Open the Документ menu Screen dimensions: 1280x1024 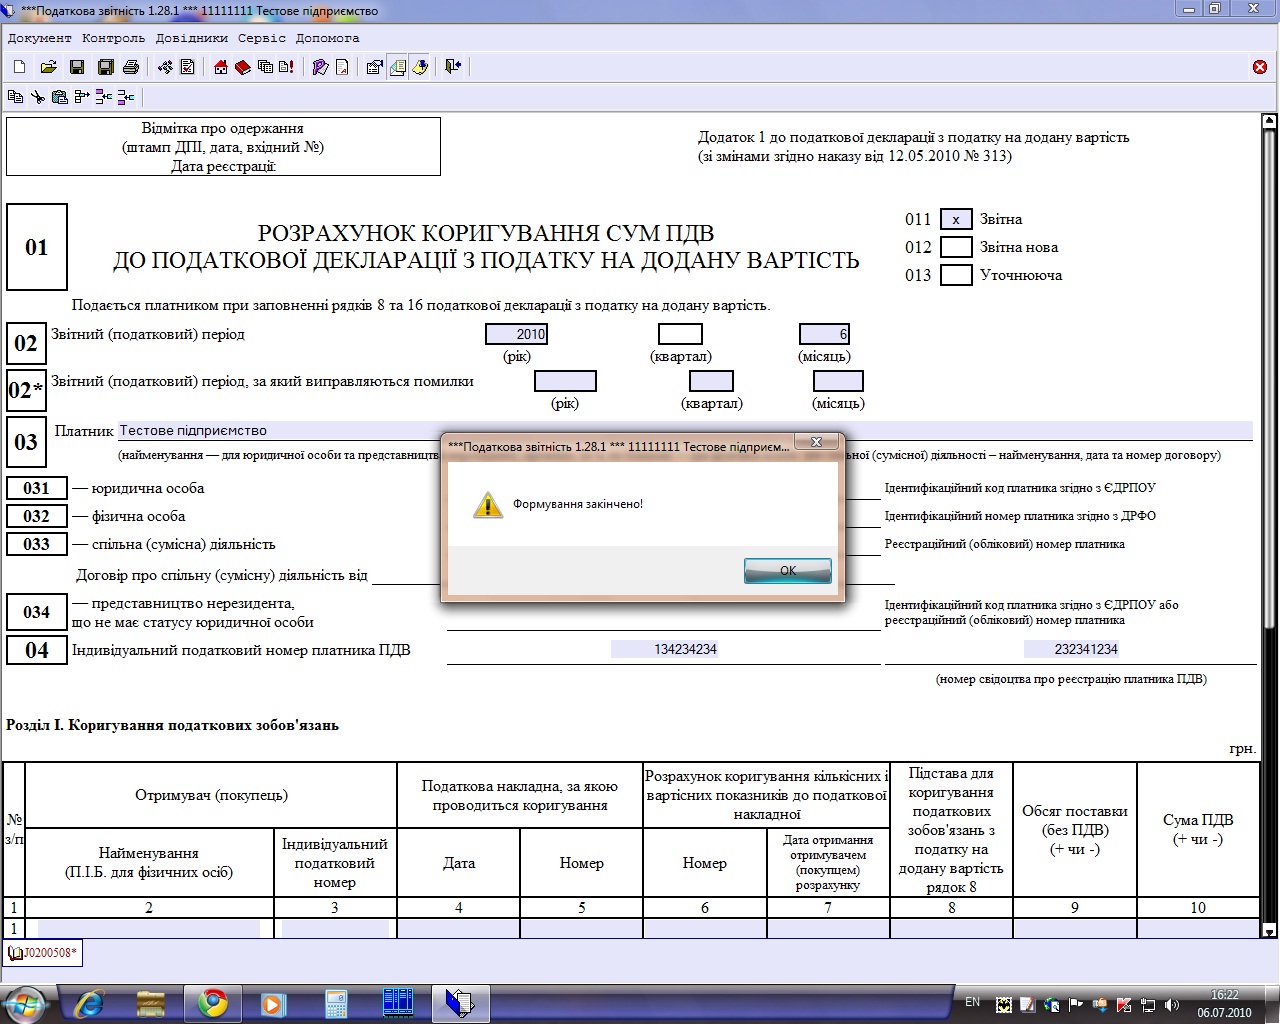[x=39, y=38]
